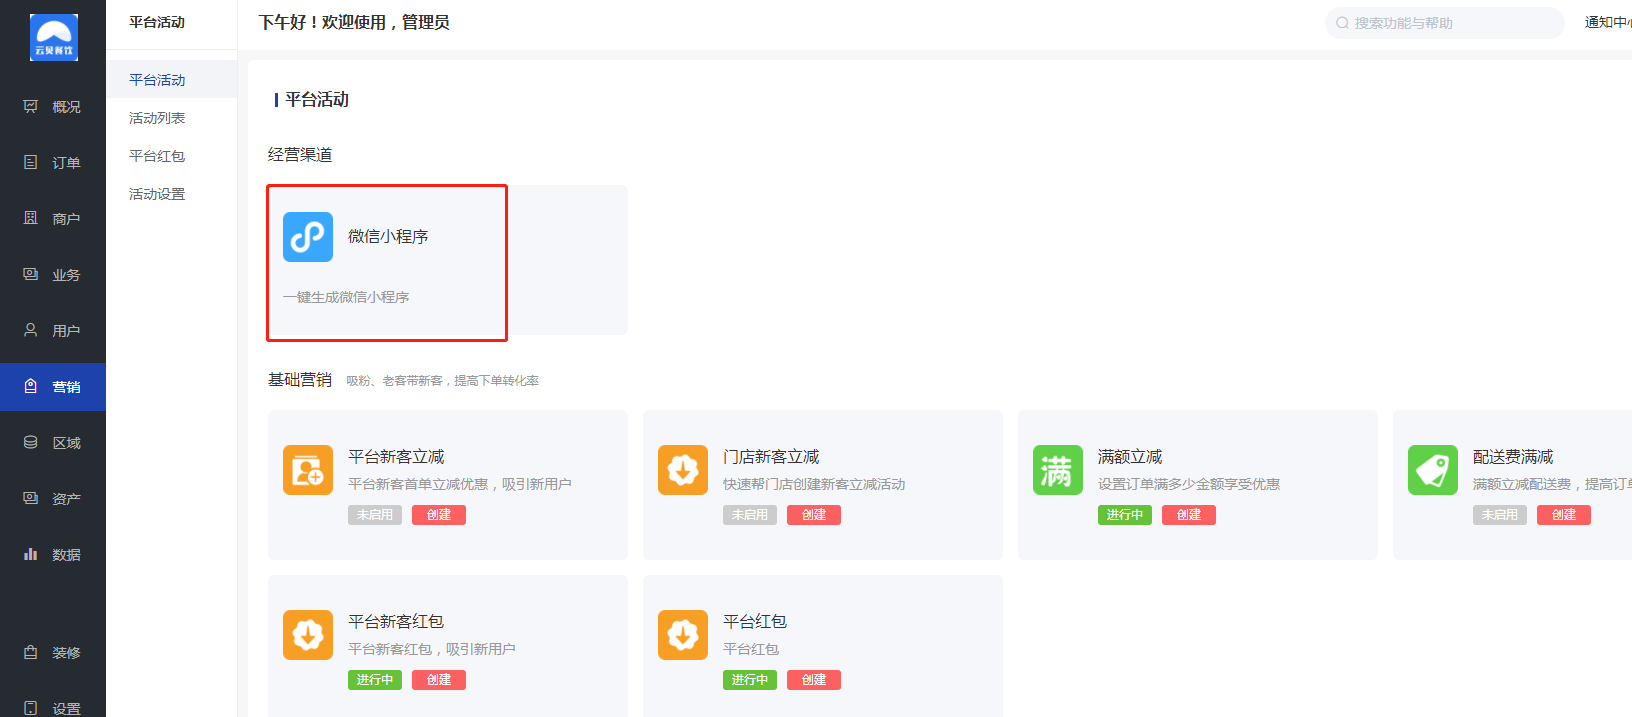Open 概况 overview in the sidebar
The image size is (1632, 717).
(x=53, y=107)
